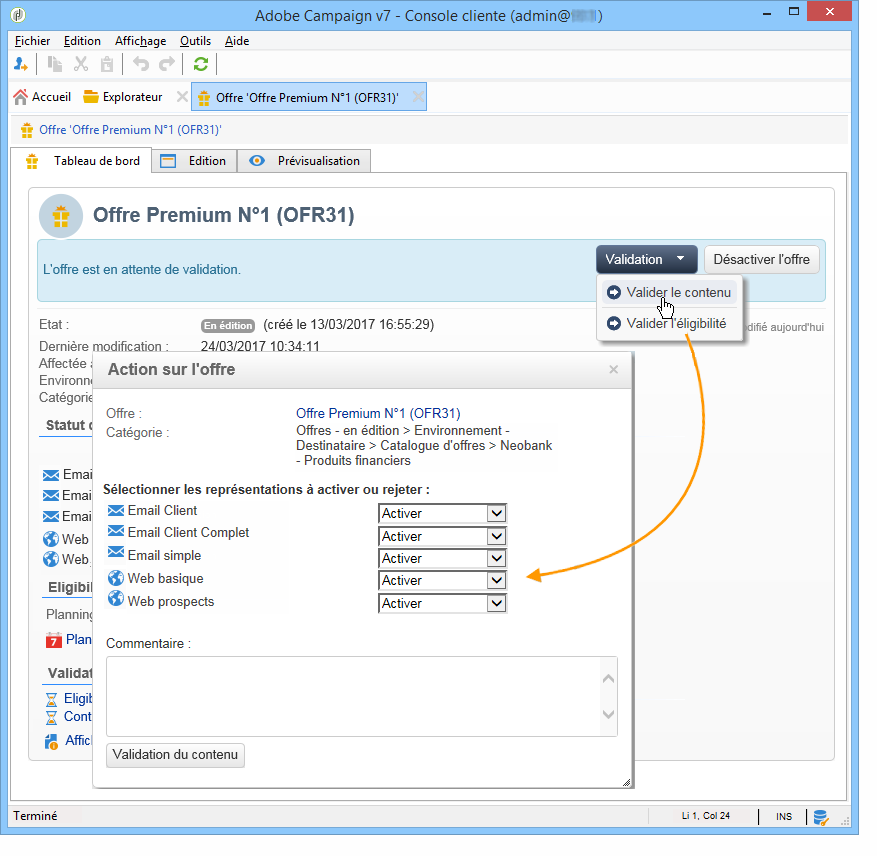Screen dimensions: 877x856
Task: Click the Accueil home icon
Action: click(x=21, y=97)
